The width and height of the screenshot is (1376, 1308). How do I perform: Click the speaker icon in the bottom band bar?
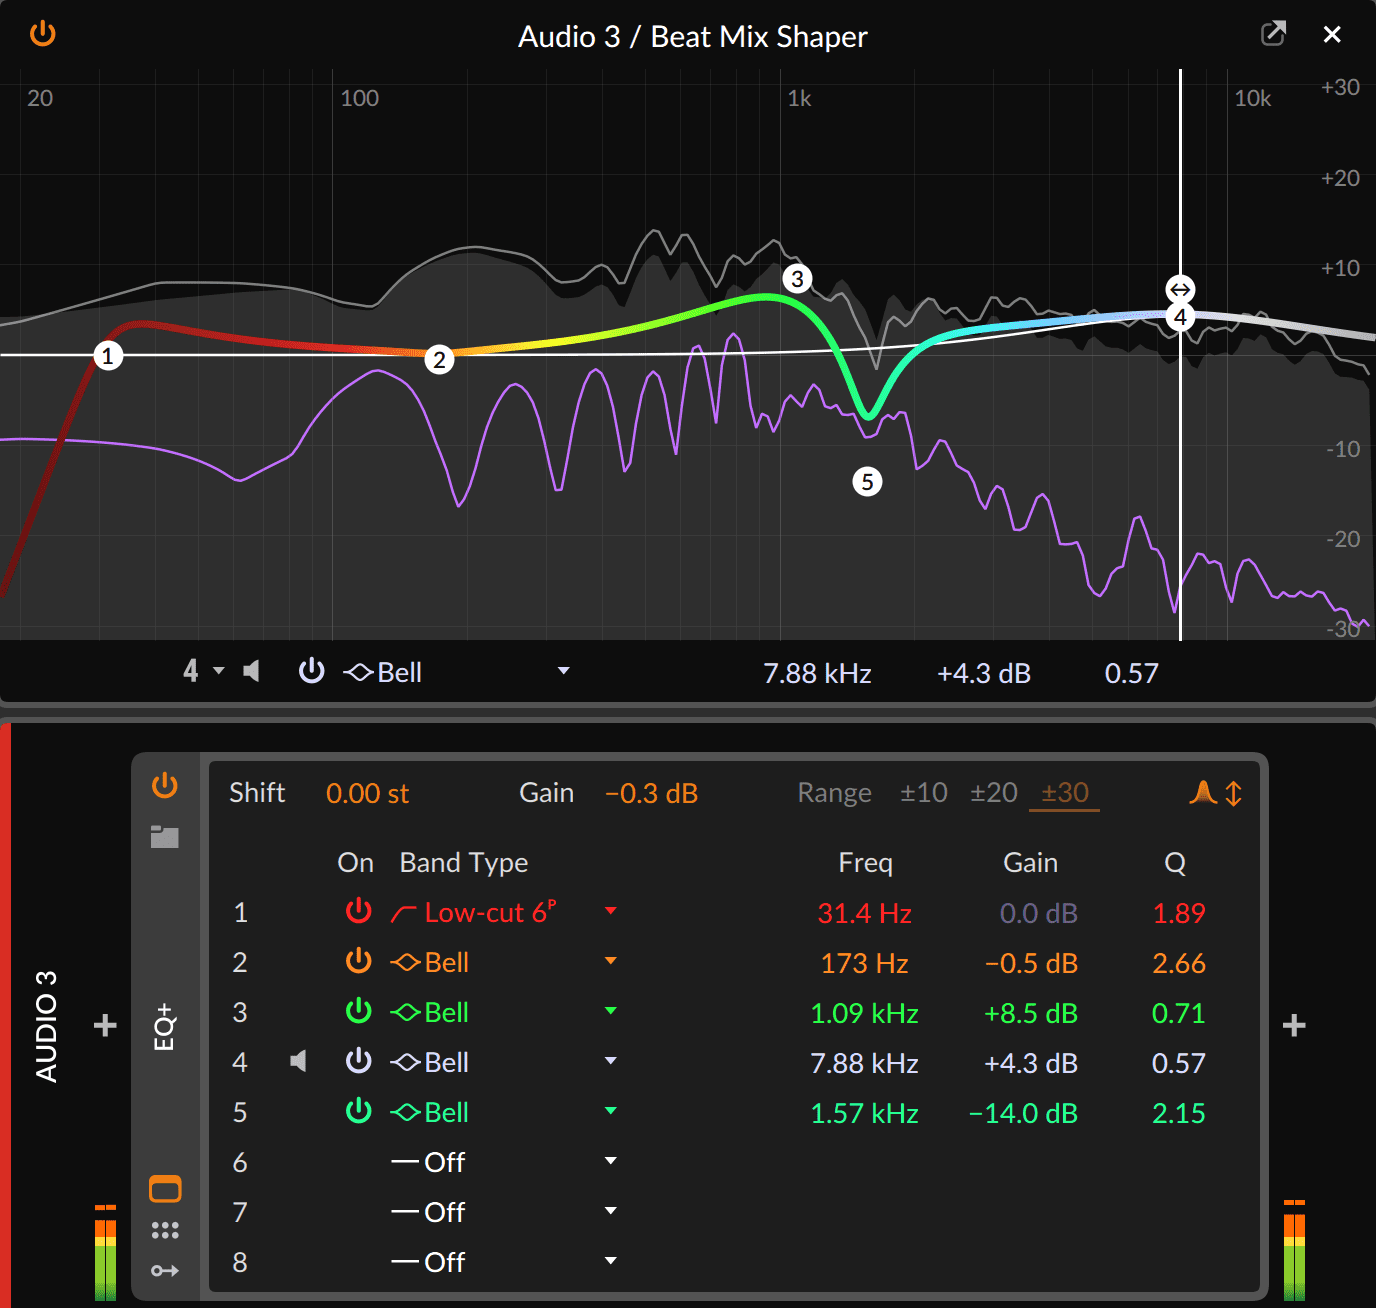251,671
